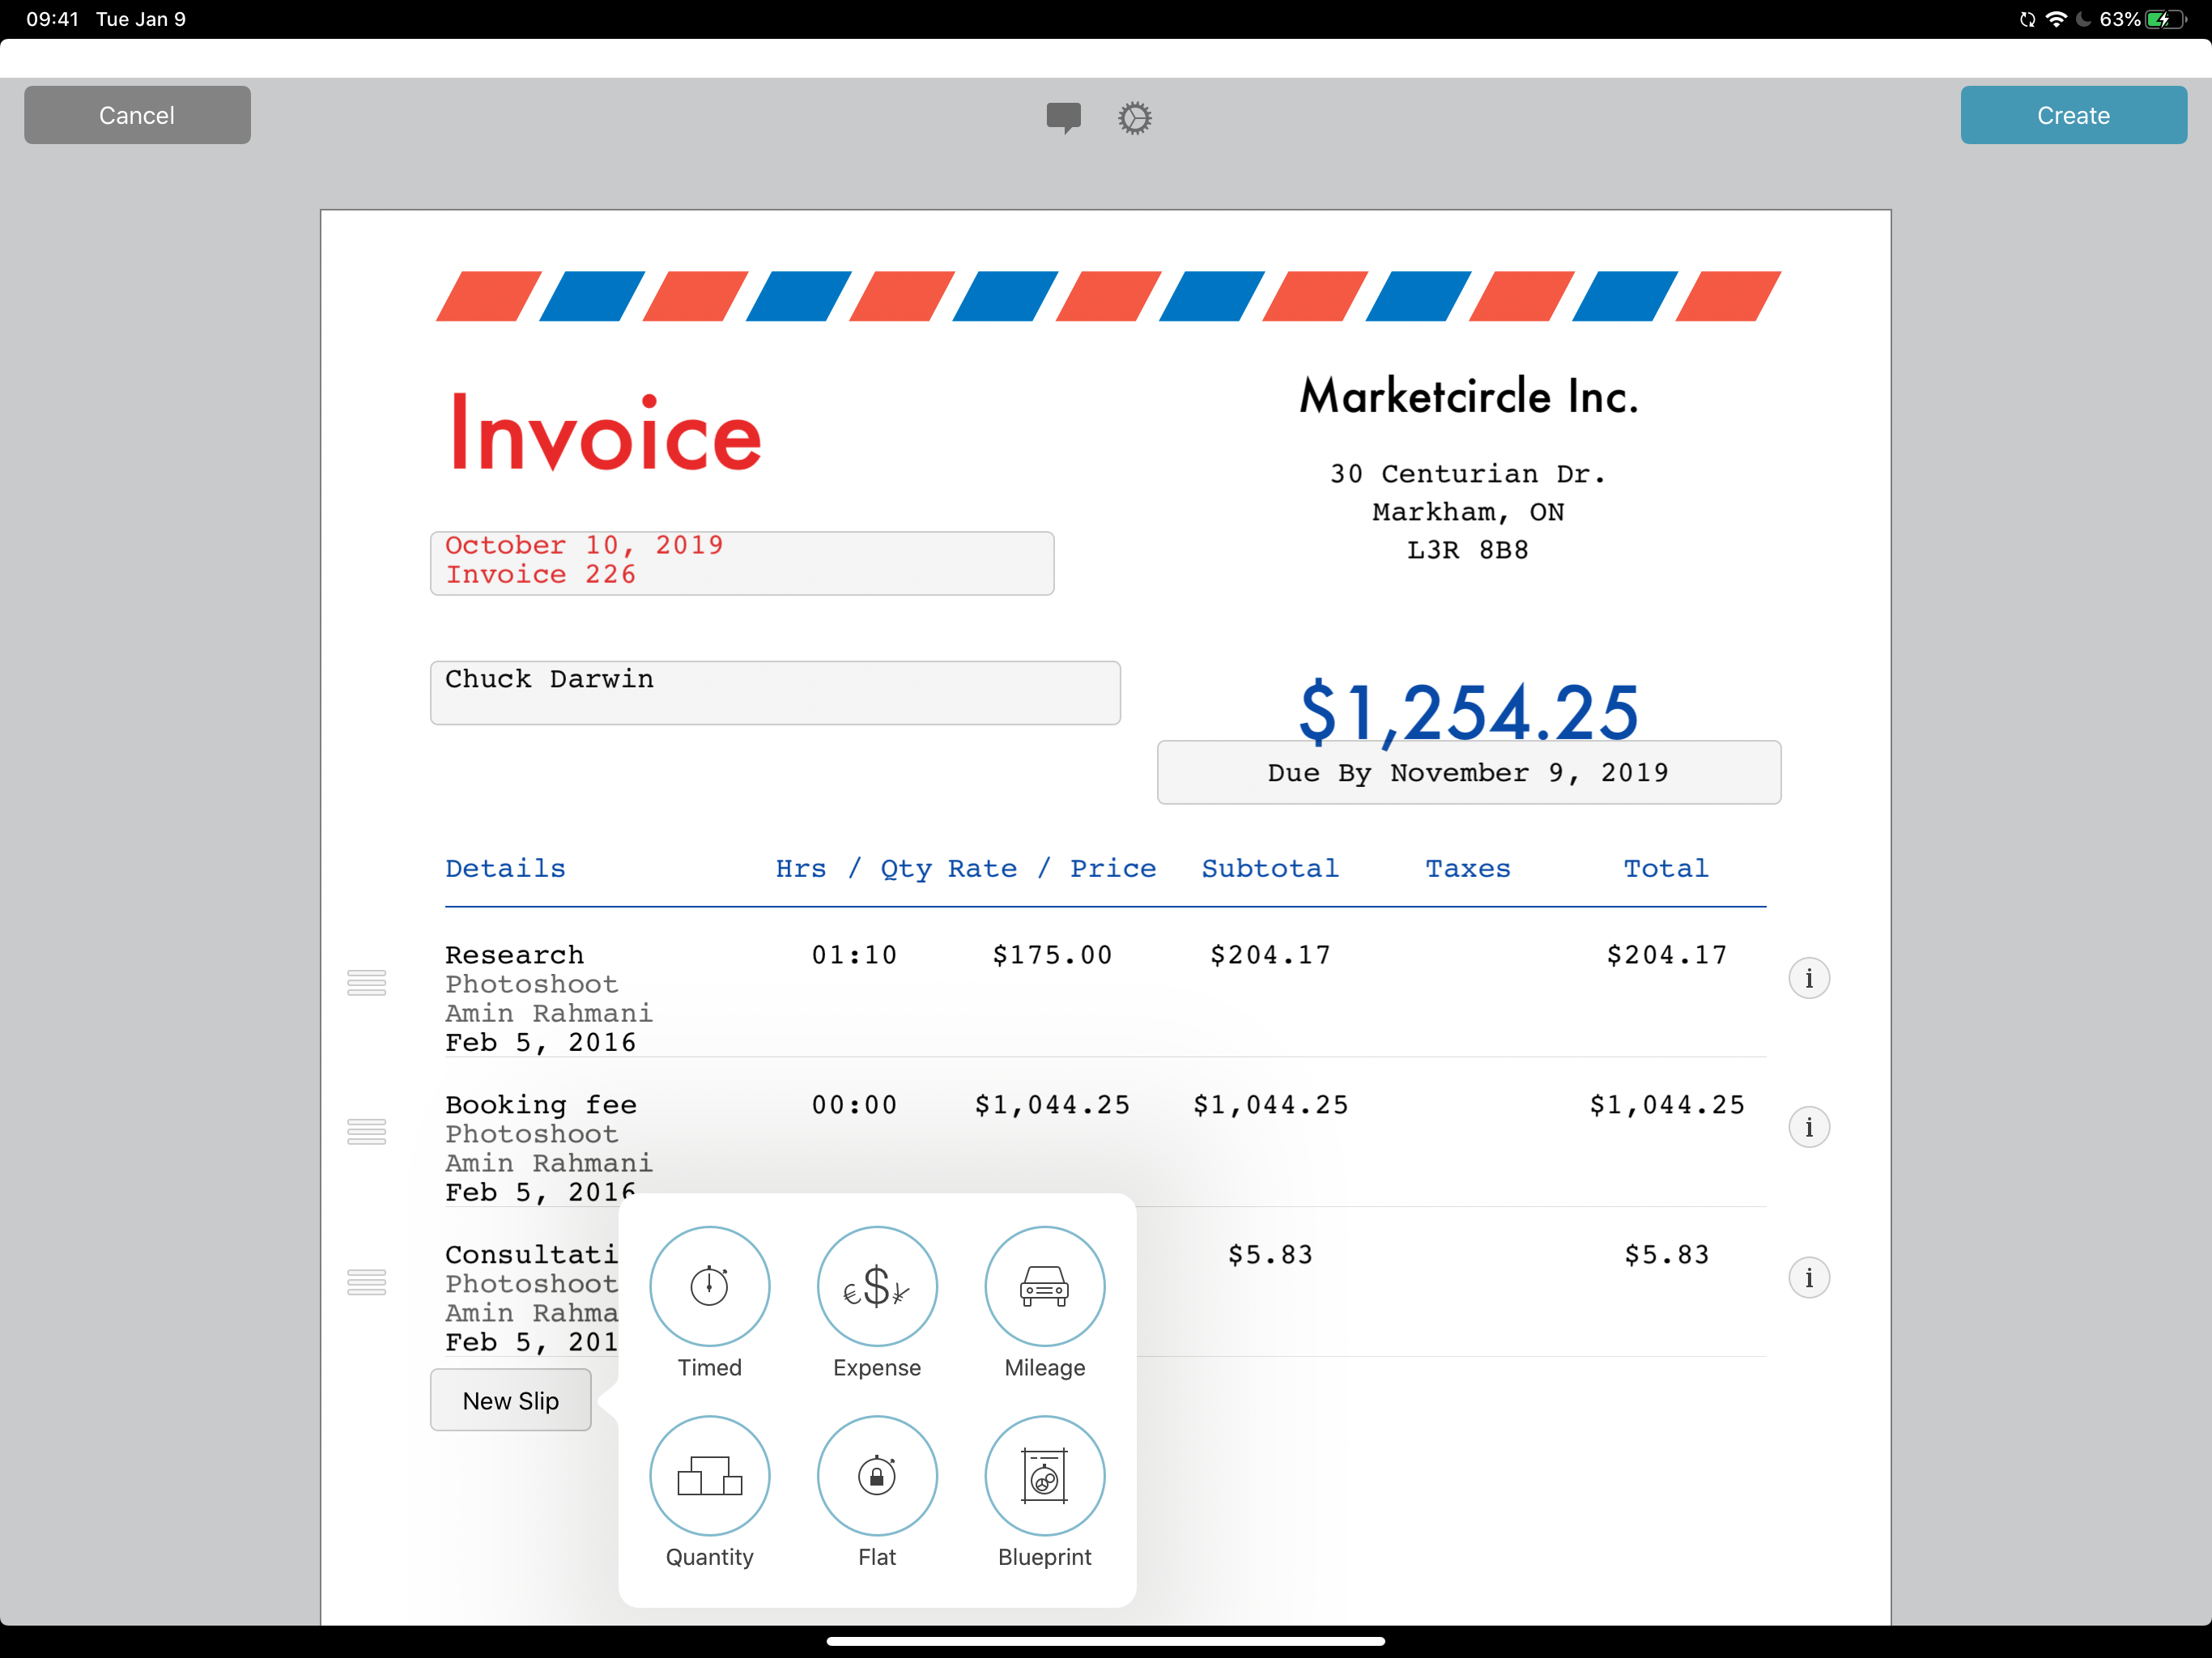
Task: Tap the Hrs / Qty column header
Action: point(853,868)
